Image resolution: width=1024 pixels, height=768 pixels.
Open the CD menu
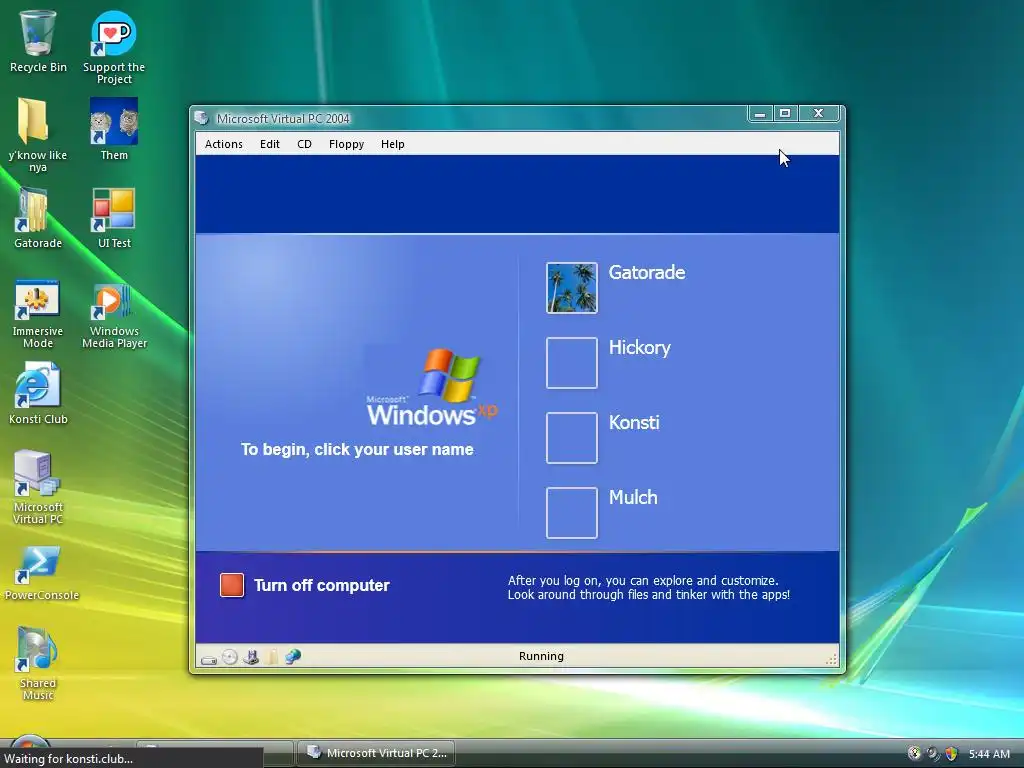pyautogui.click(x=304, y=144)
